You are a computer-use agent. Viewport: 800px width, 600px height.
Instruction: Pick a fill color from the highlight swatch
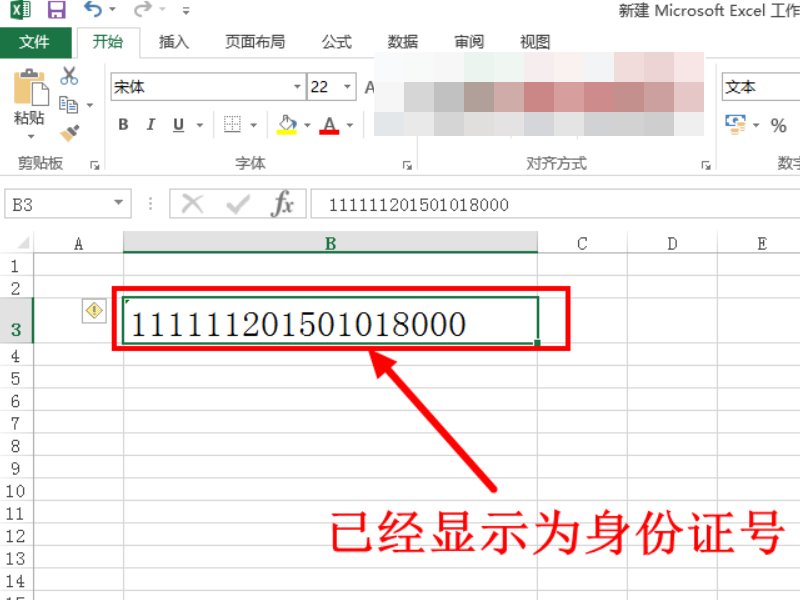[286, 124]
